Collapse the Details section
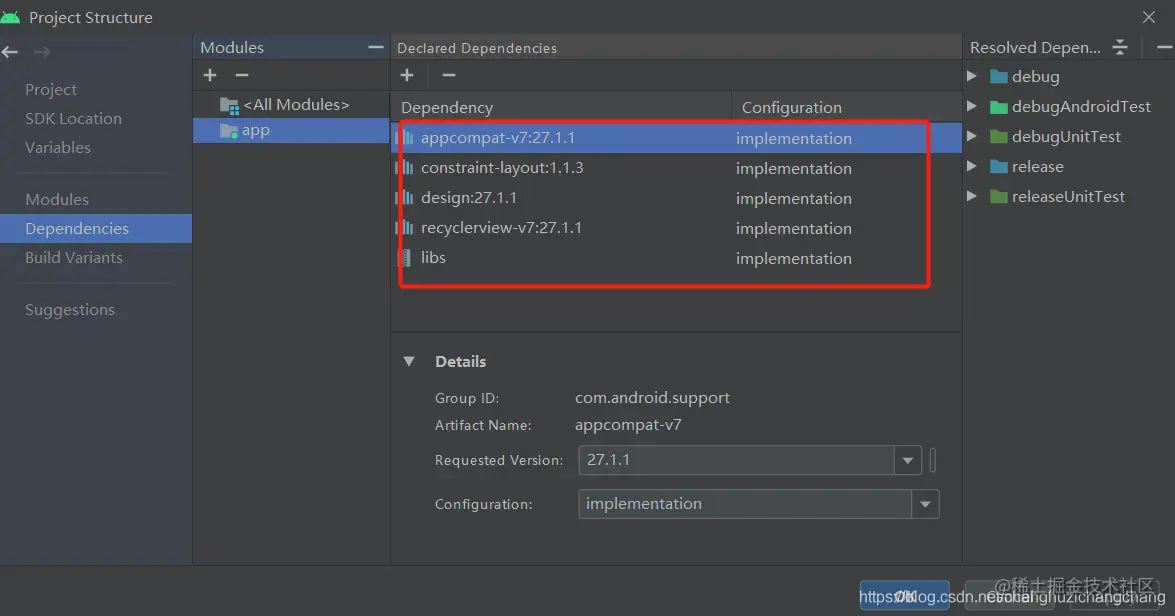The width and height of the screenshot is (1175, 616). (x=409, y=361)
